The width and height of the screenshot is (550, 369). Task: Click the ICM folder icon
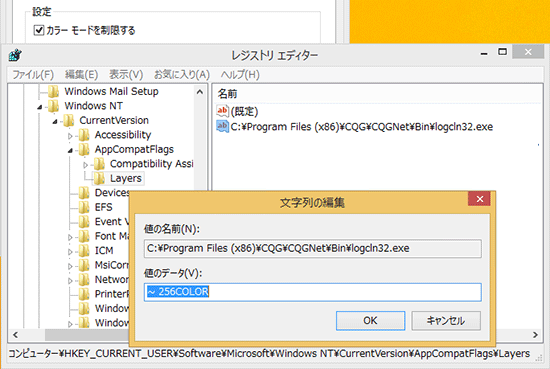(x=84, y=251)
